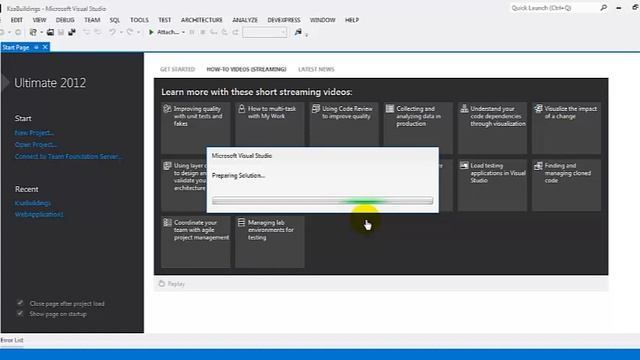
Task: Collapse the Start Page side arrow
Action: pos(5,82)
